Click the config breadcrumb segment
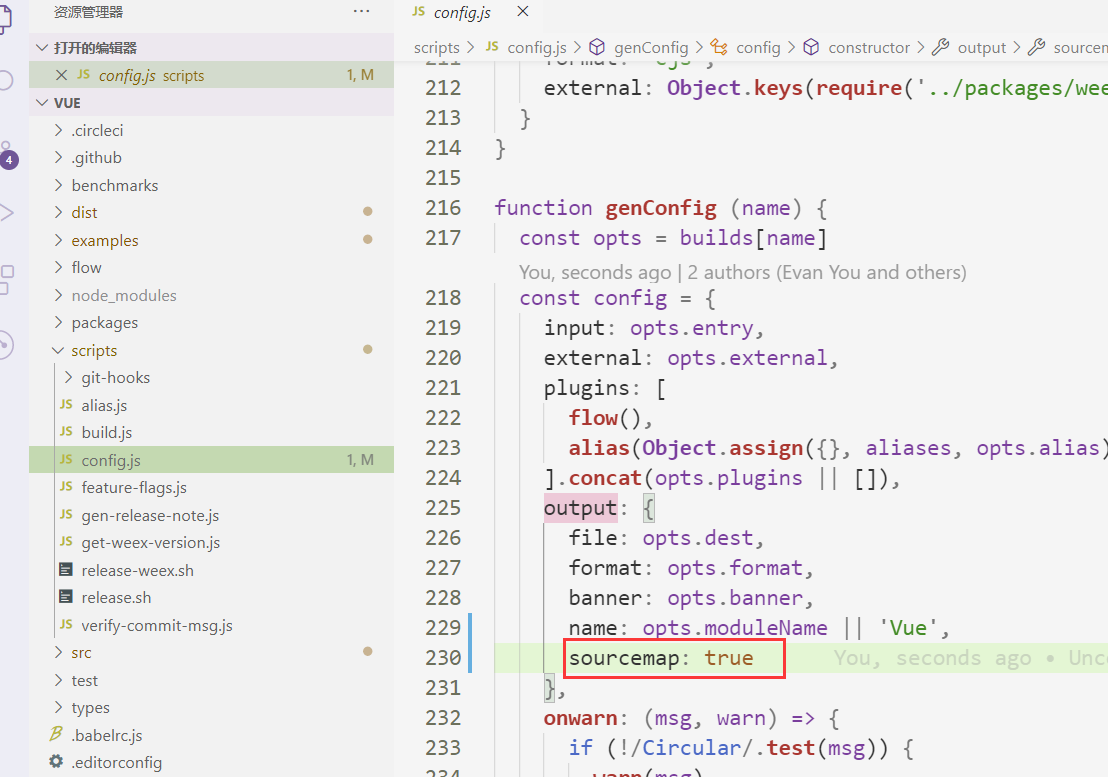This screenshot has width=1108, height=777. pyautogui.click(x=758, y=47)
